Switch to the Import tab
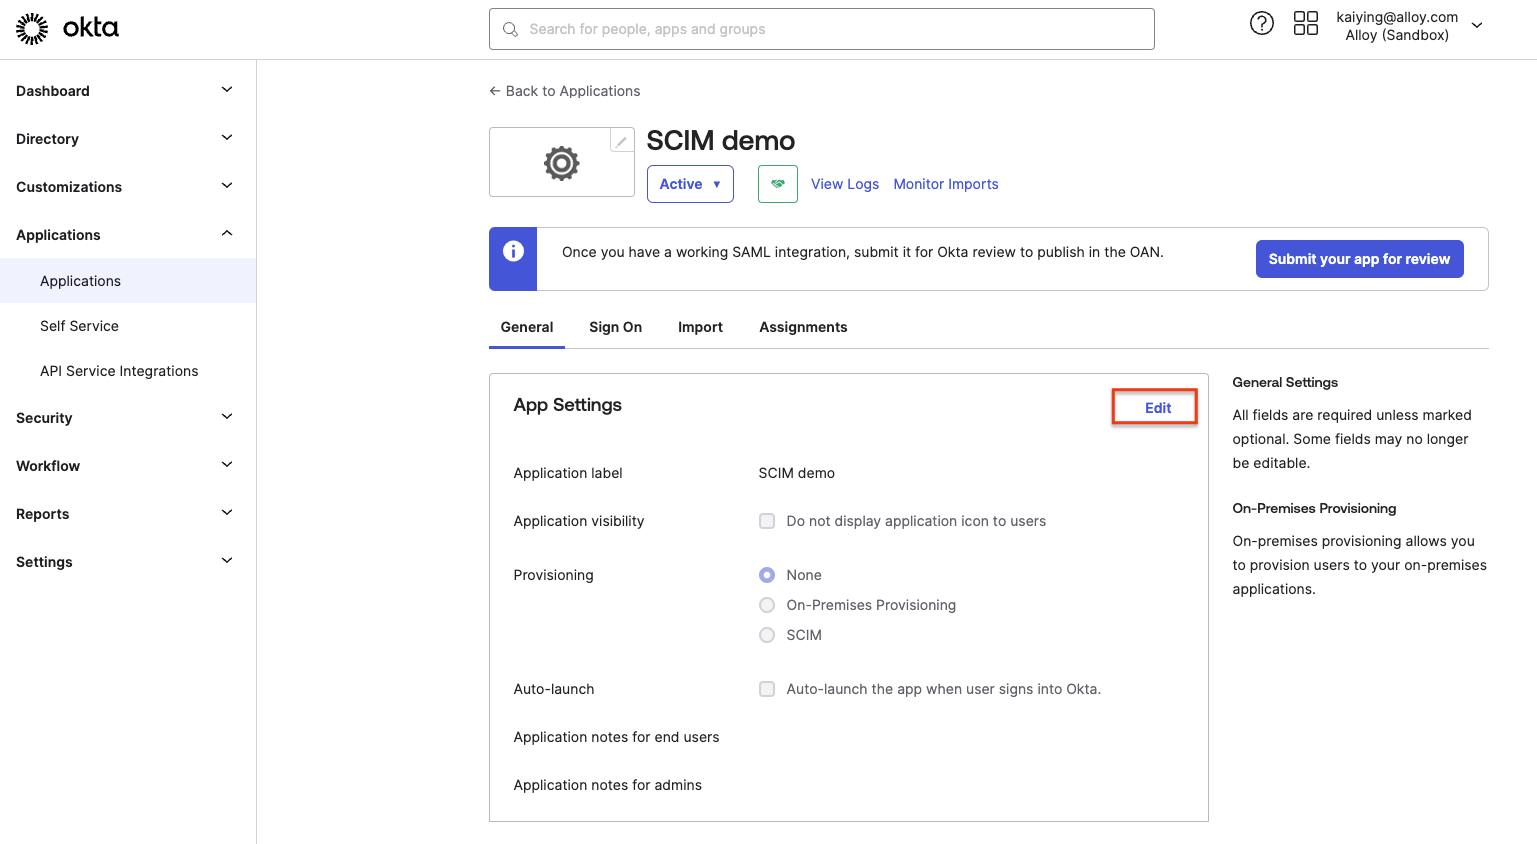Screen dimensions: 1537x844 coord(700,327)
